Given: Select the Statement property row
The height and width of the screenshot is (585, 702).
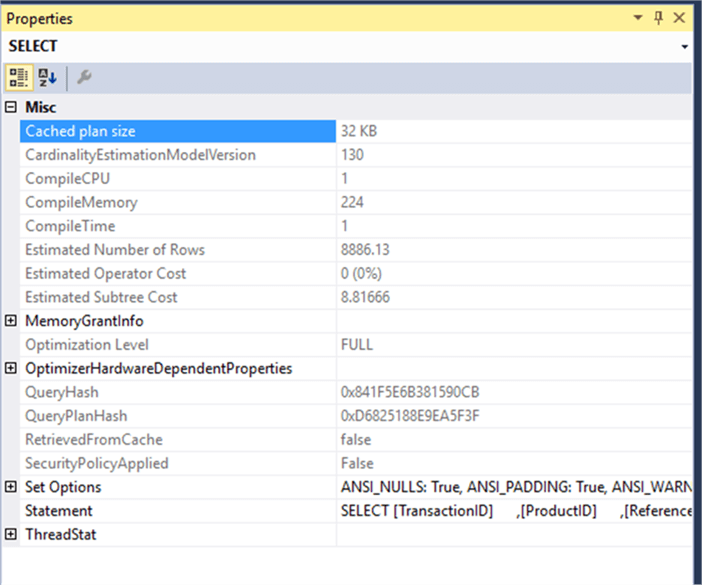Looking at the screenshot, I should (59, 511).
